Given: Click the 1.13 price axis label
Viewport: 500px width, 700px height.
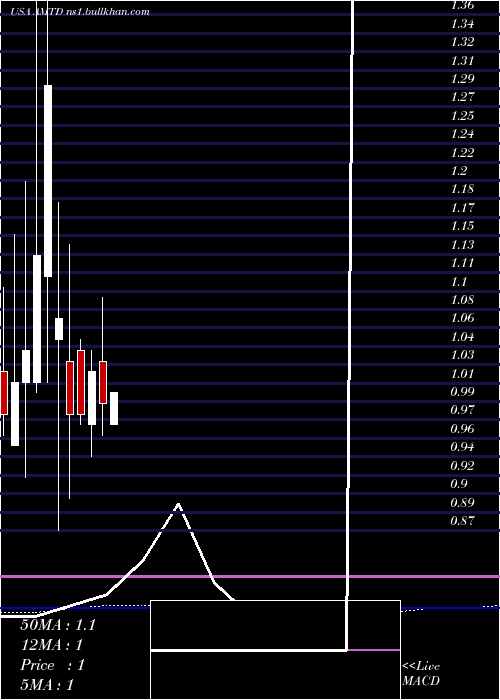Looking at the screenshot, I should tap(462, 245).
